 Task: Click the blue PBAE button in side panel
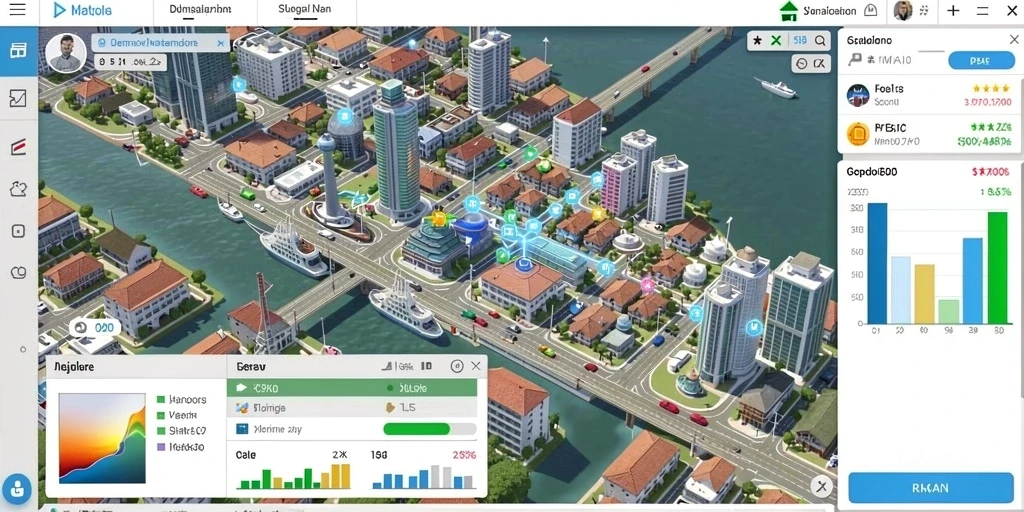click(980, 60)
